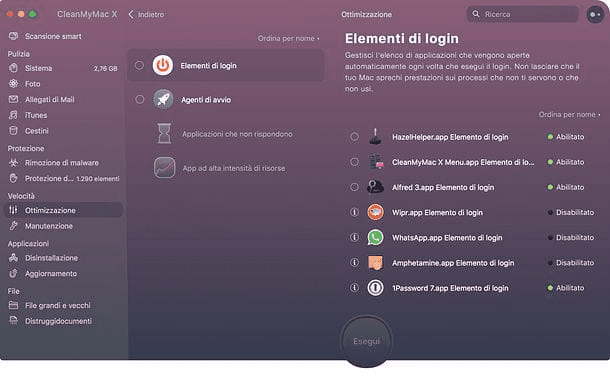The height and width of the screenshot is (385, 610).
Task: Open the Distruggidocumenti shredder item
Action: click(x=58, y=321)
